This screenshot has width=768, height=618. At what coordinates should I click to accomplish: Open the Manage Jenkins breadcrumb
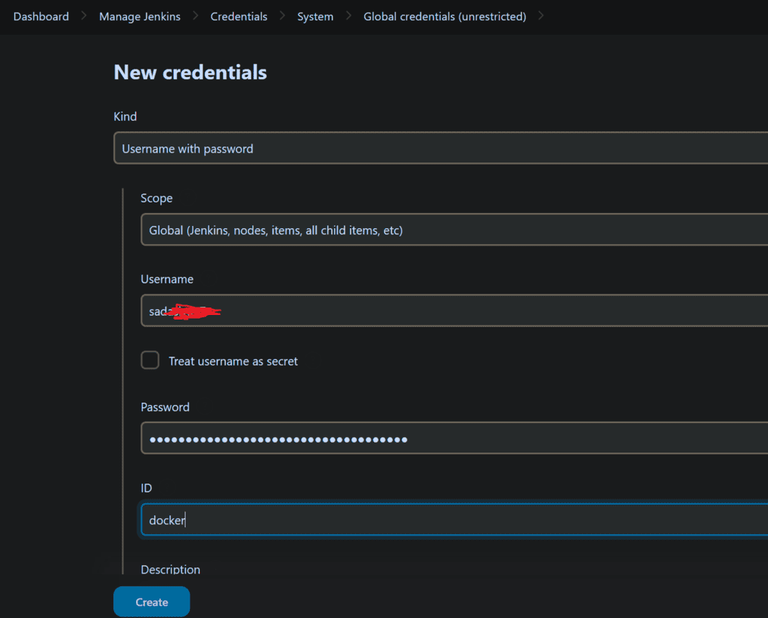pos(140,16)
